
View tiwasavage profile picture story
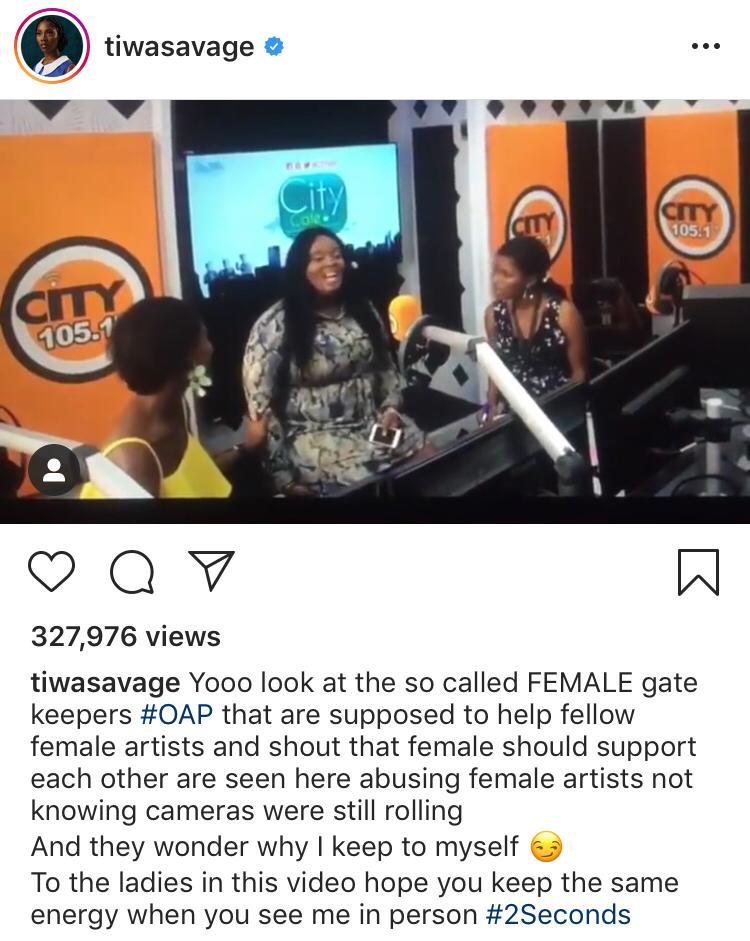click(52, 46)
